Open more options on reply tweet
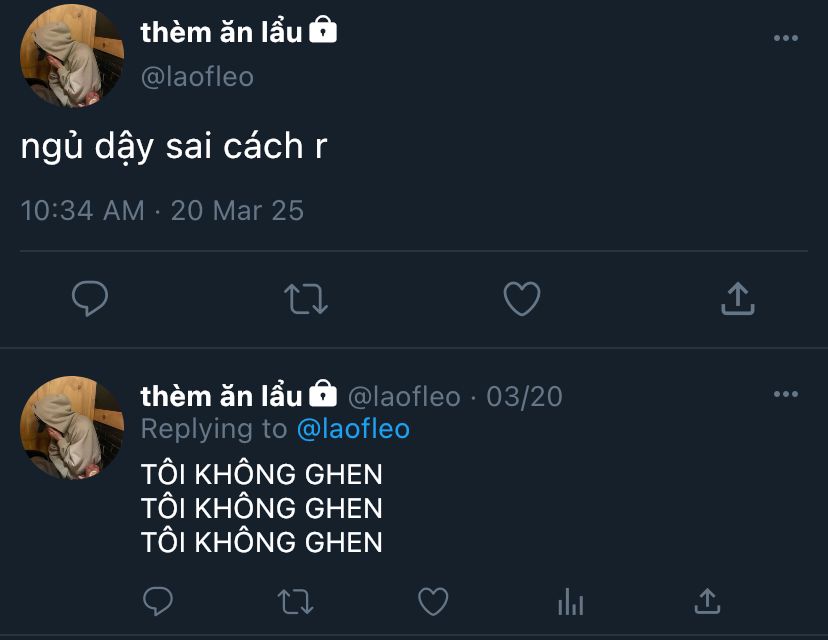828x640 pixels. point(786,394)
